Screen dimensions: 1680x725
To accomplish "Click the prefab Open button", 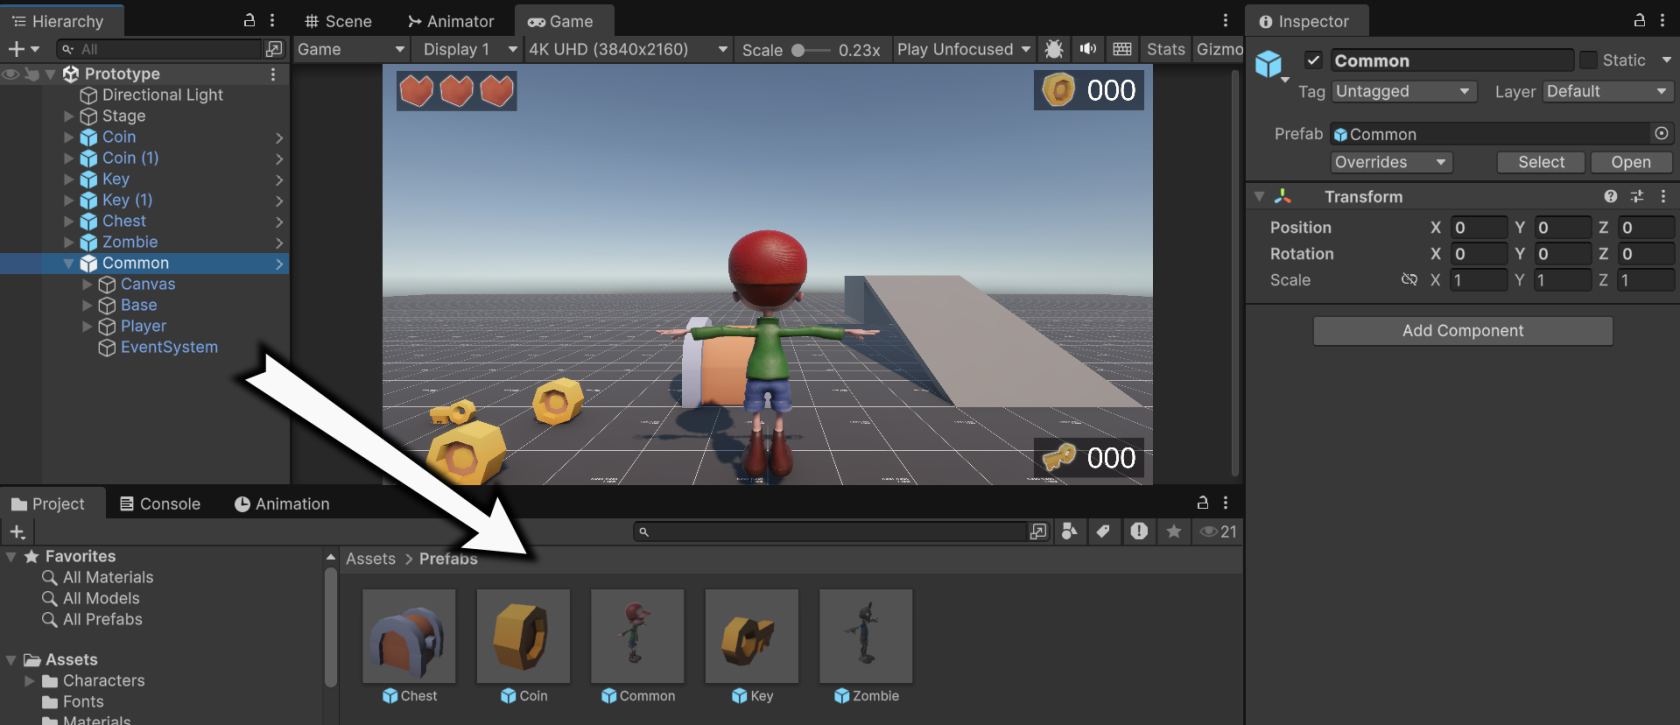I will [x=1631, y=162].
